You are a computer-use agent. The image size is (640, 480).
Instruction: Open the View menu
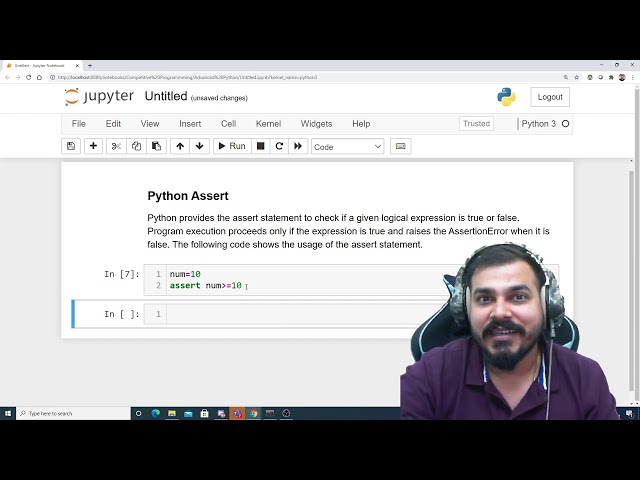click(x=150, y=124)
